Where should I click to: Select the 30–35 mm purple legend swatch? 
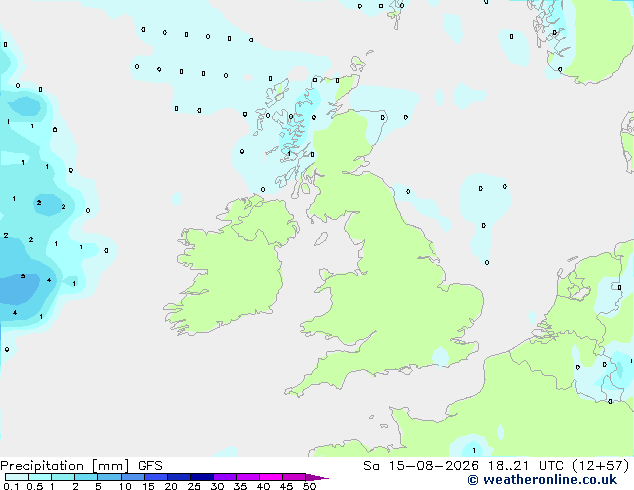(x=225, y=477)
